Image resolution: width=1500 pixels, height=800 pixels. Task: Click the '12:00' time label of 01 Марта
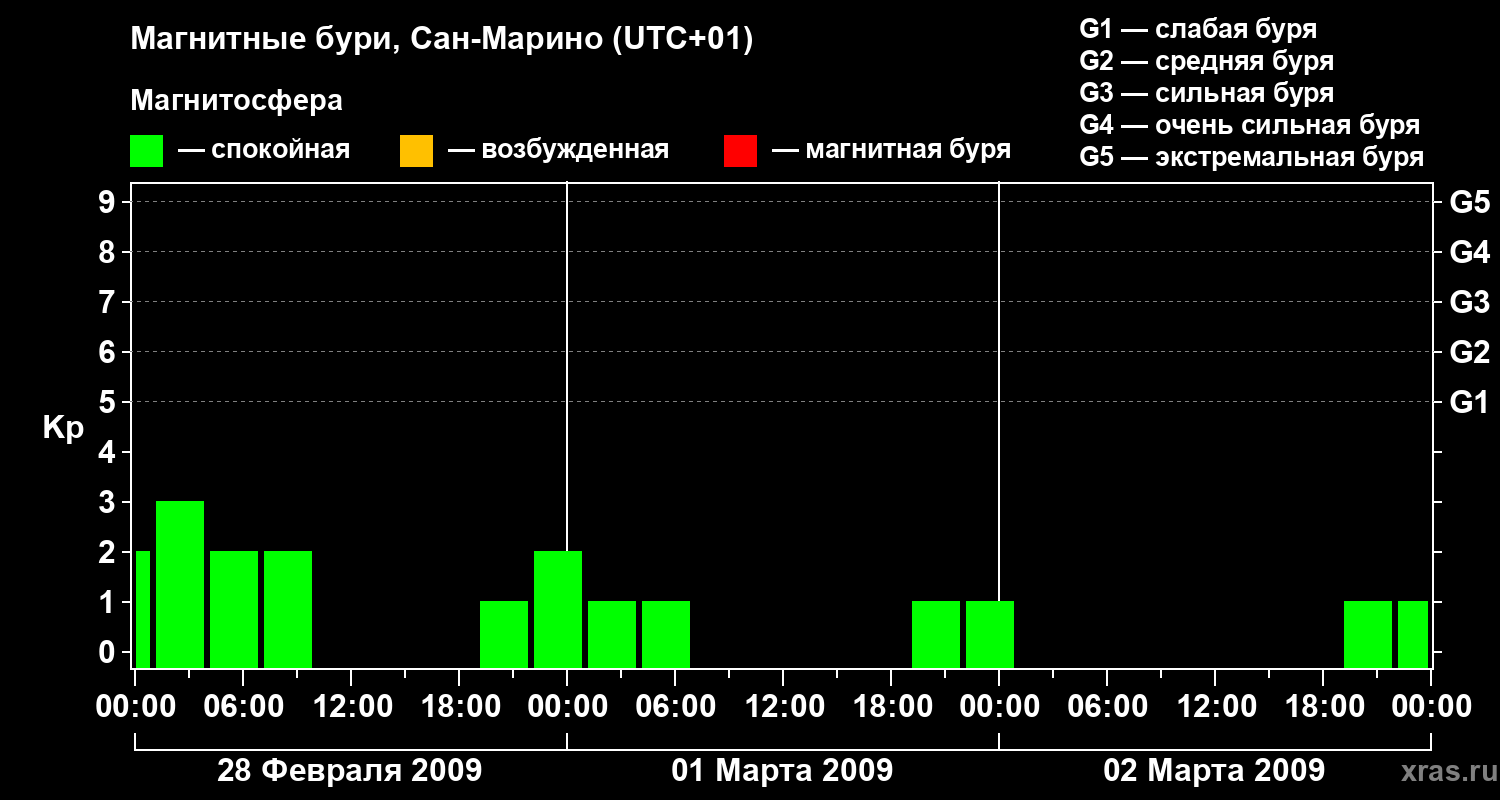[783, 707]
